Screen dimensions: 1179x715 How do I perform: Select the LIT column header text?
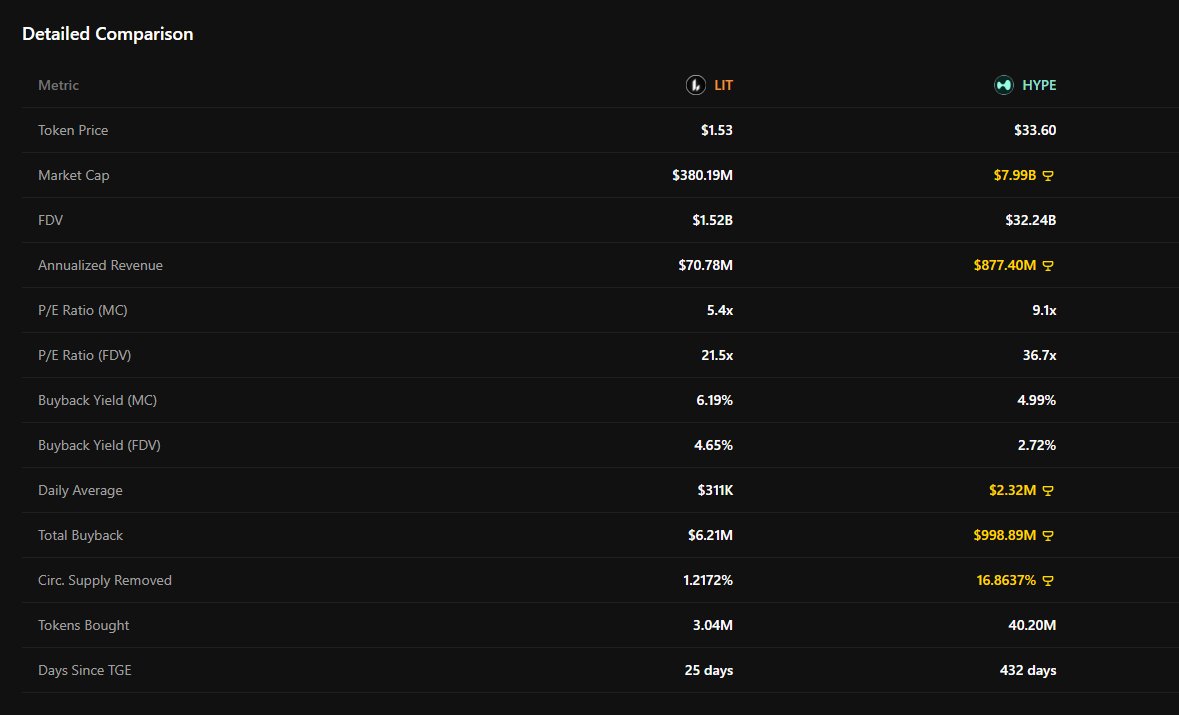[723, 85]
